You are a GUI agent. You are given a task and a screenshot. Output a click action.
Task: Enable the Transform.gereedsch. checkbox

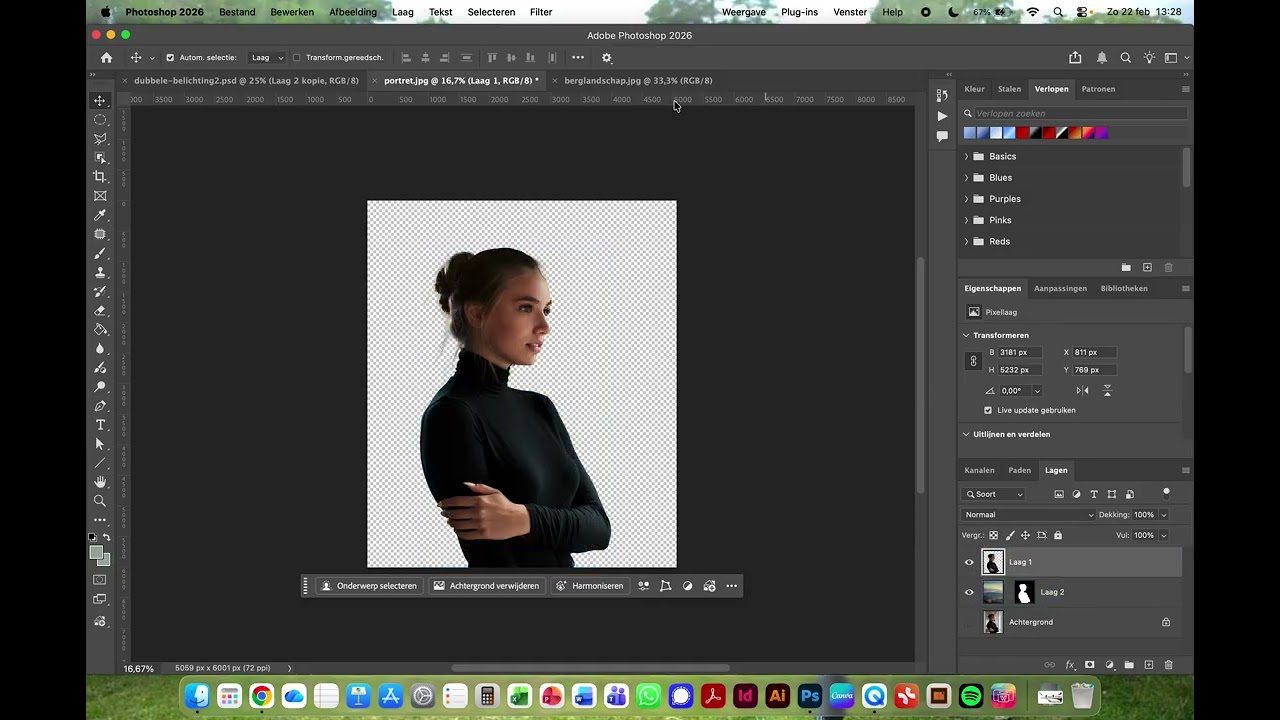297,58
